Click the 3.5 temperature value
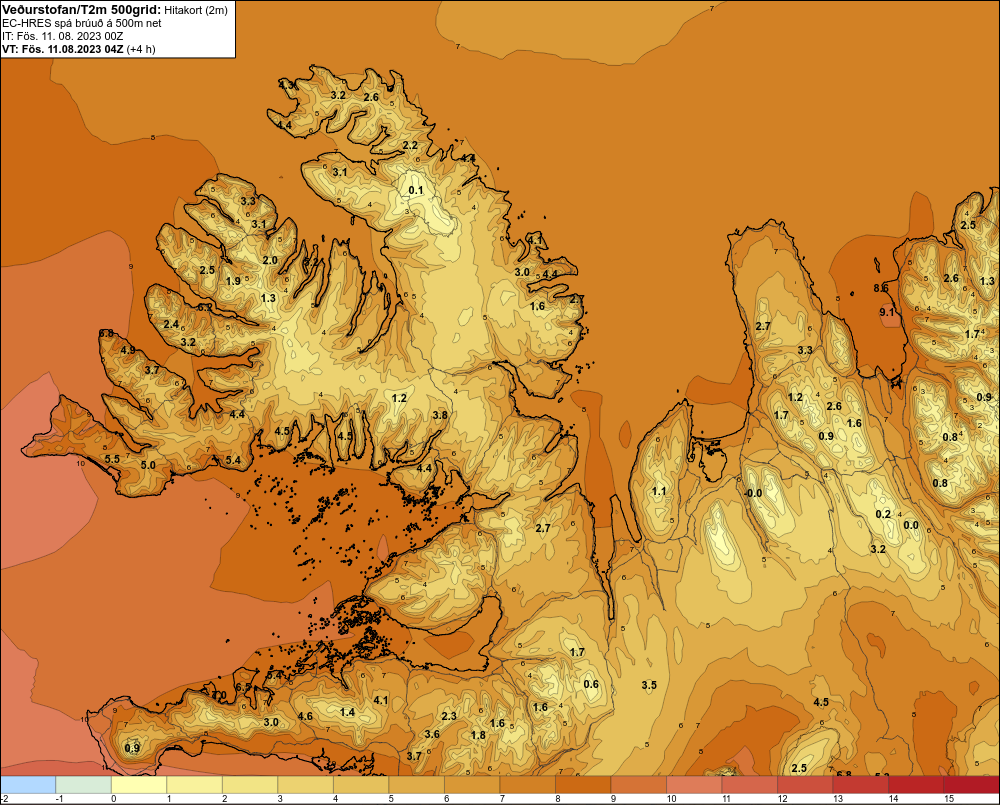 click(649, 685)
